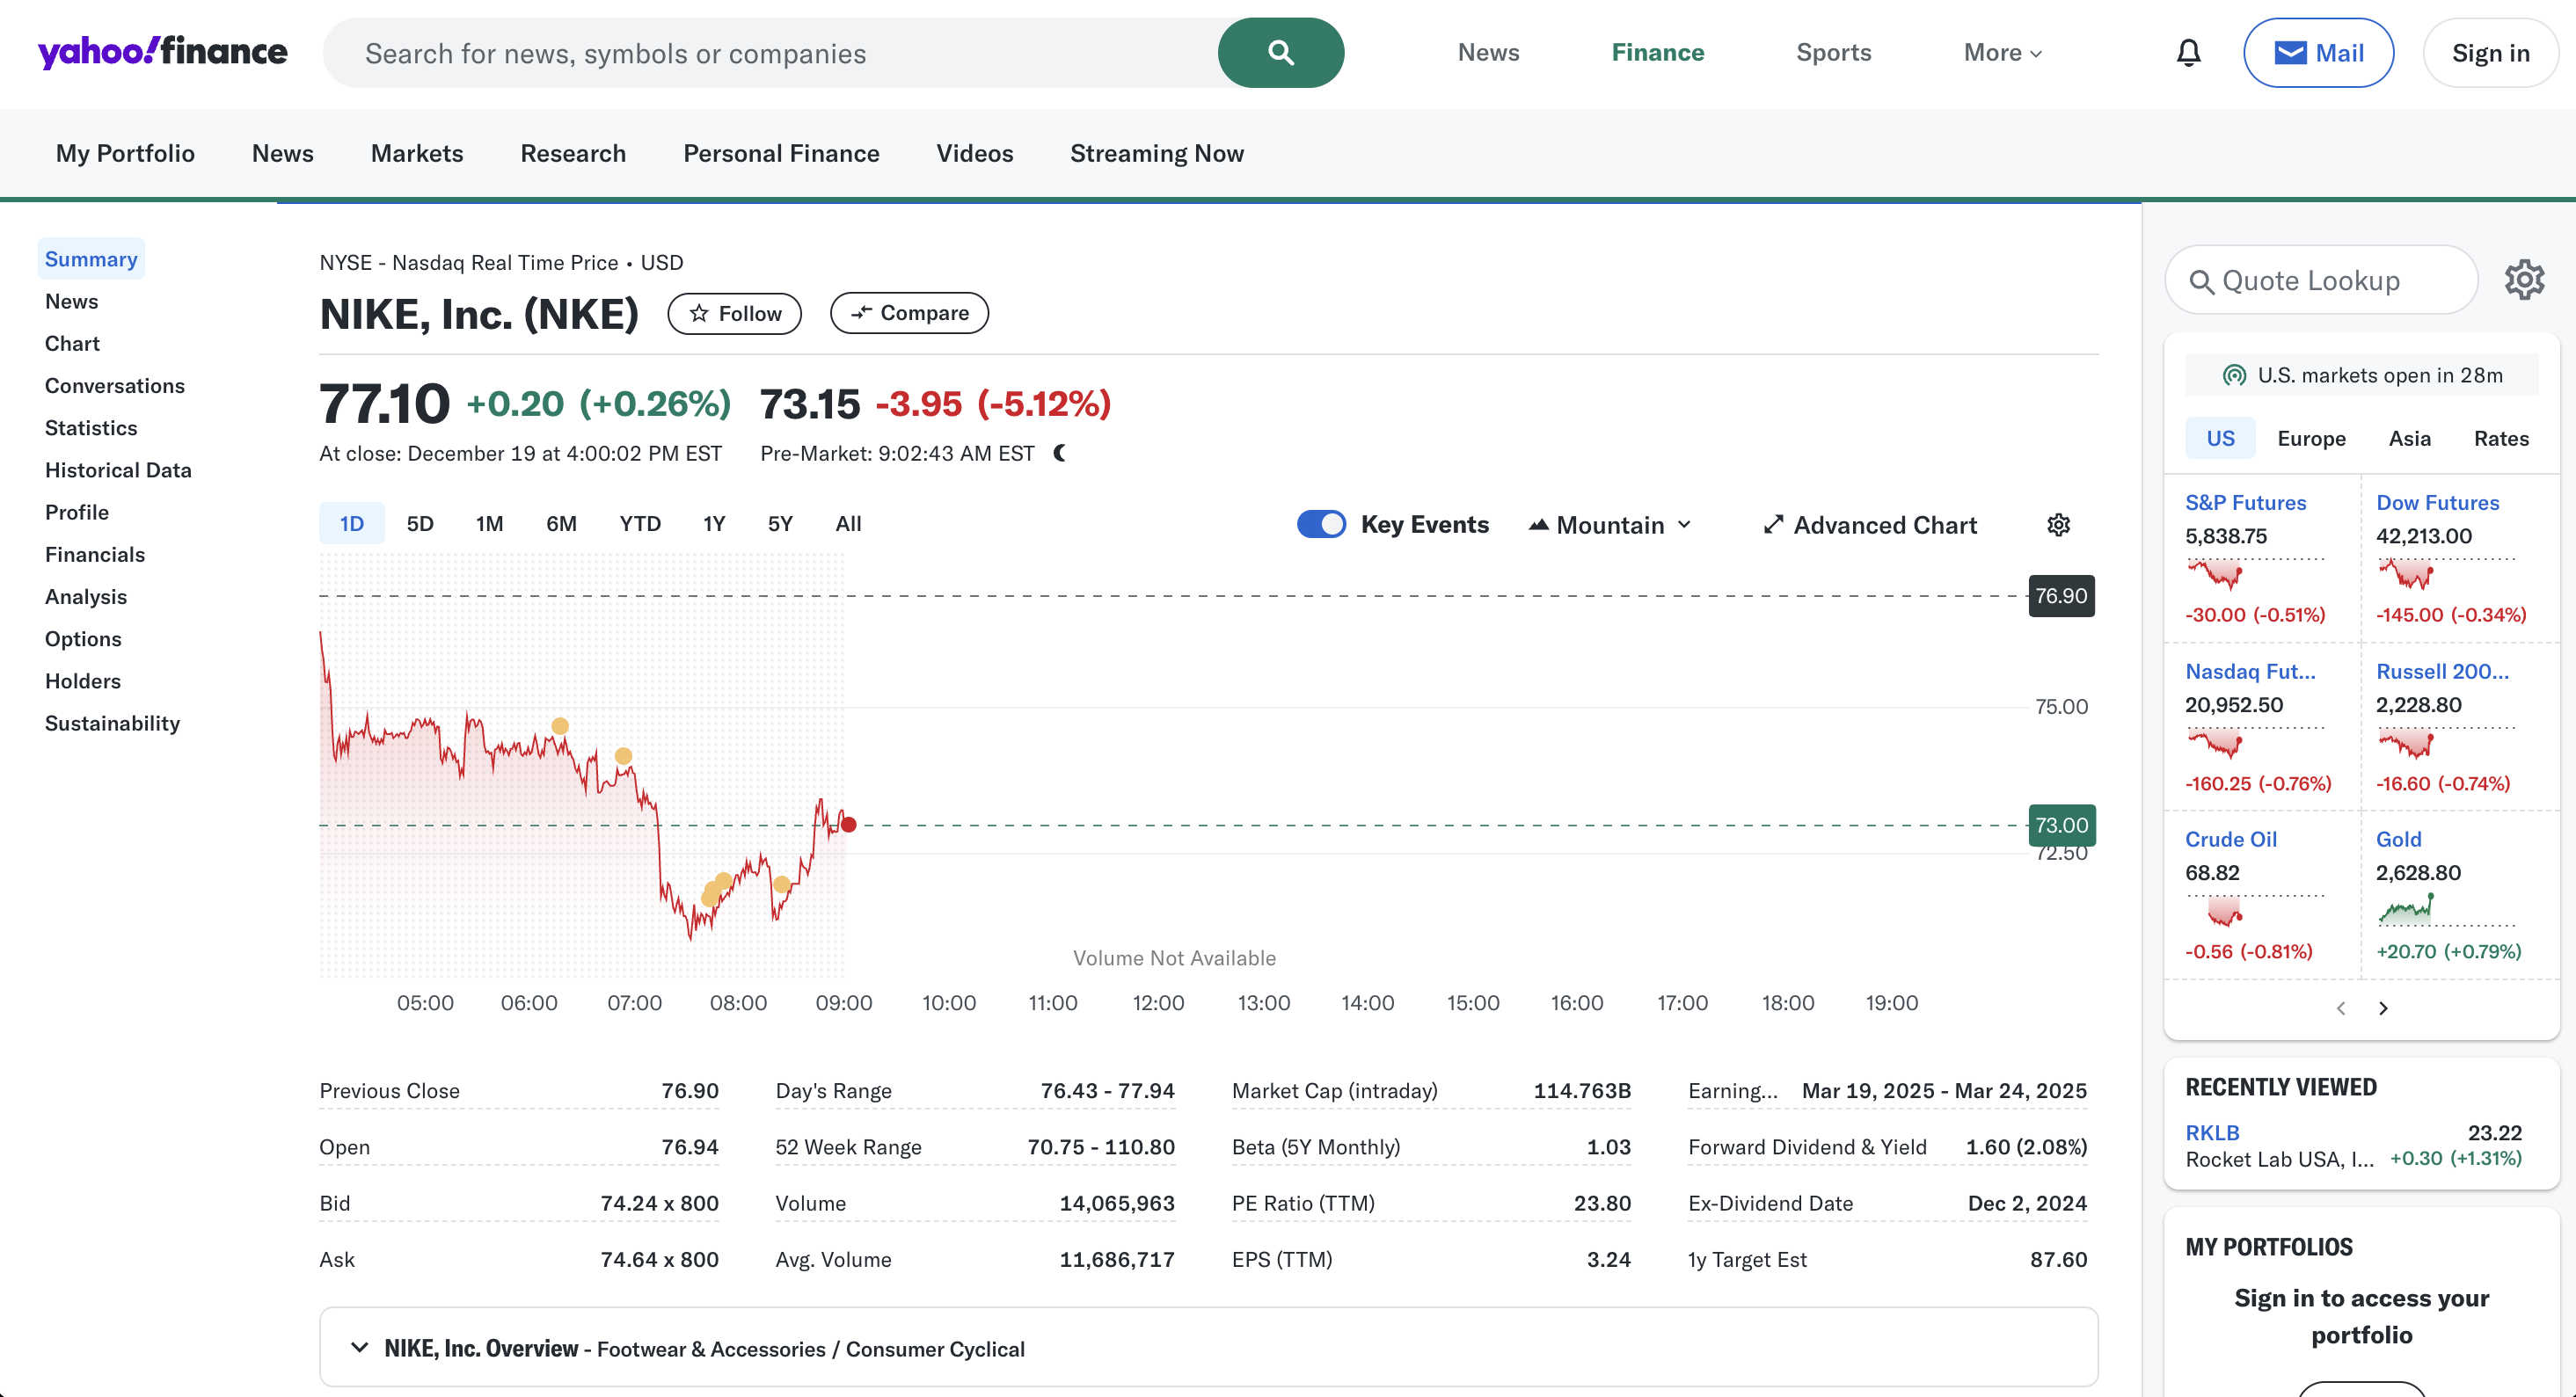Click the Europe markets tab
This screenshot has height=1397, width=2576.
[2311, 439]
